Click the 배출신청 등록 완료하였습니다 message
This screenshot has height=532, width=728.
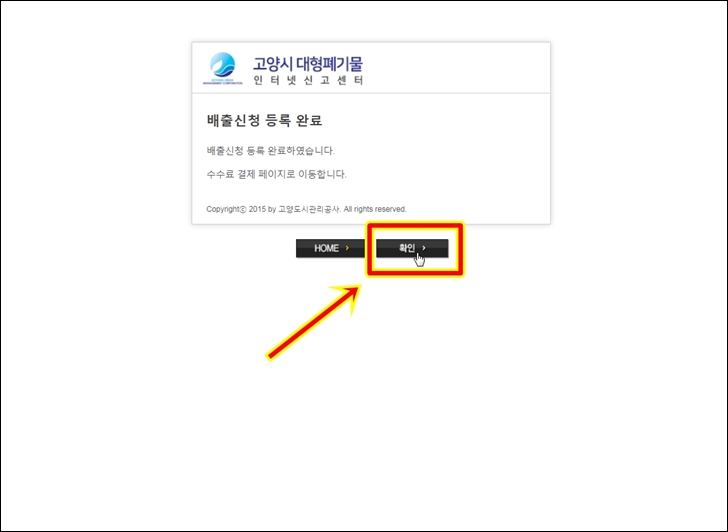[271, 151]
